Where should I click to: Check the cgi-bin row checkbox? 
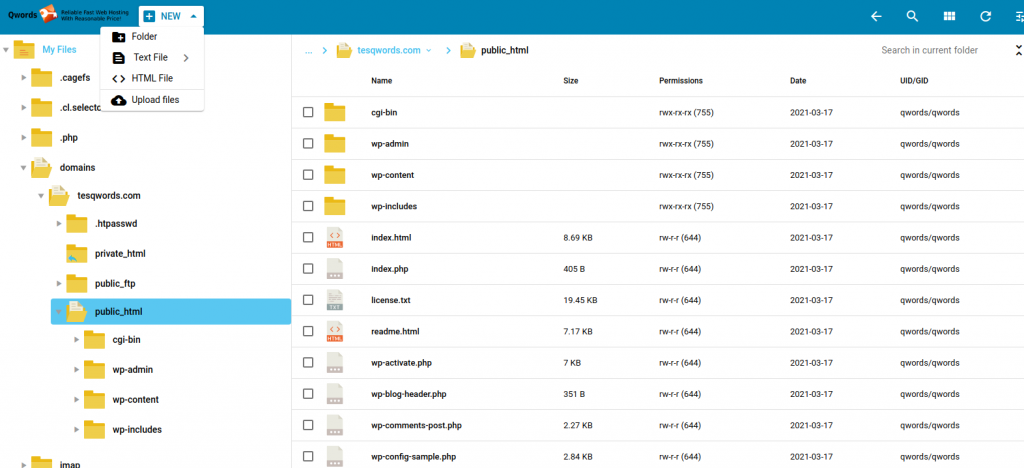pos(308,112)
